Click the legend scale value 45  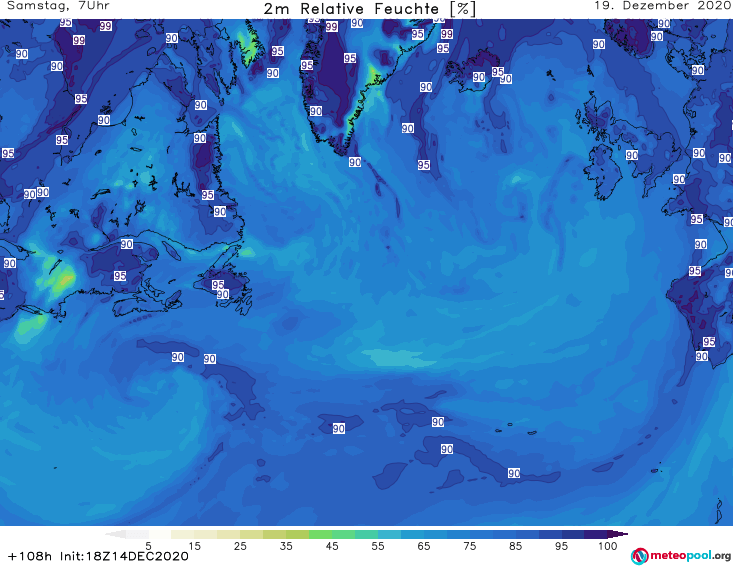pos(332,546)
